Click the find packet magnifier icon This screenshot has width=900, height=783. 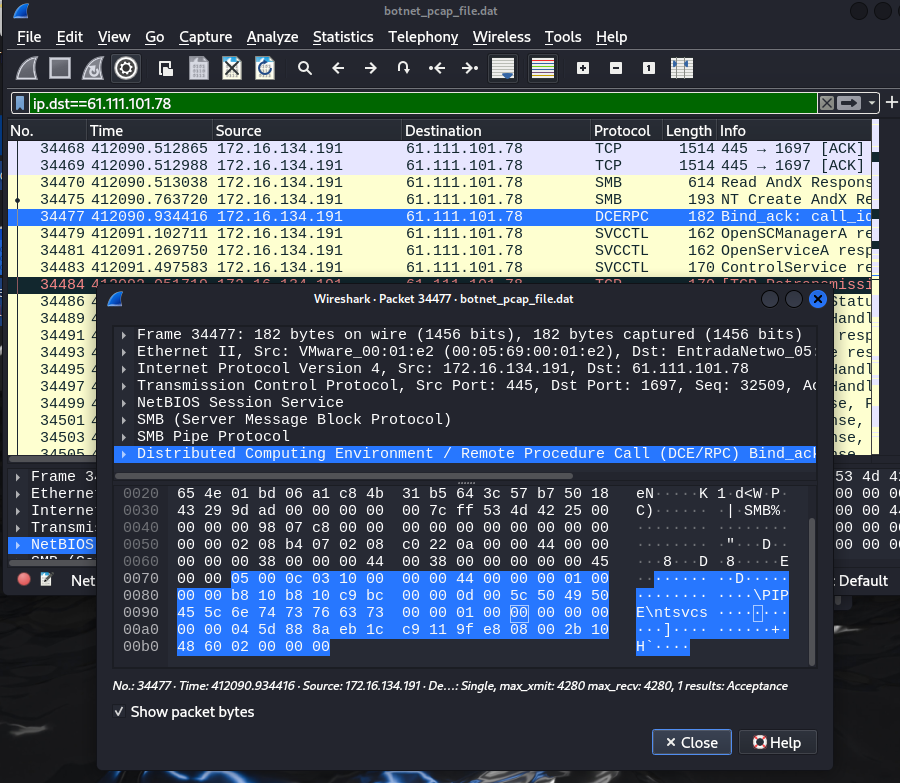(305, 68)
